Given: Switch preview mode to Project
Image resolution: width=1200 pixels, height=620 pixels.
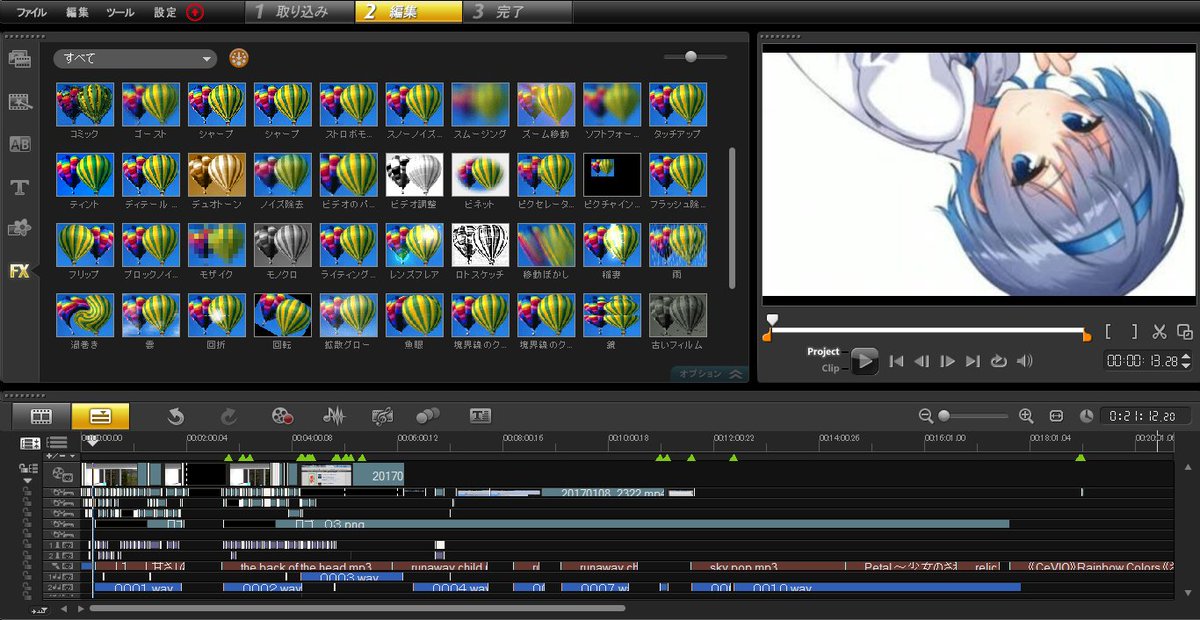Looking at the screenshot, I should (824, 352).
